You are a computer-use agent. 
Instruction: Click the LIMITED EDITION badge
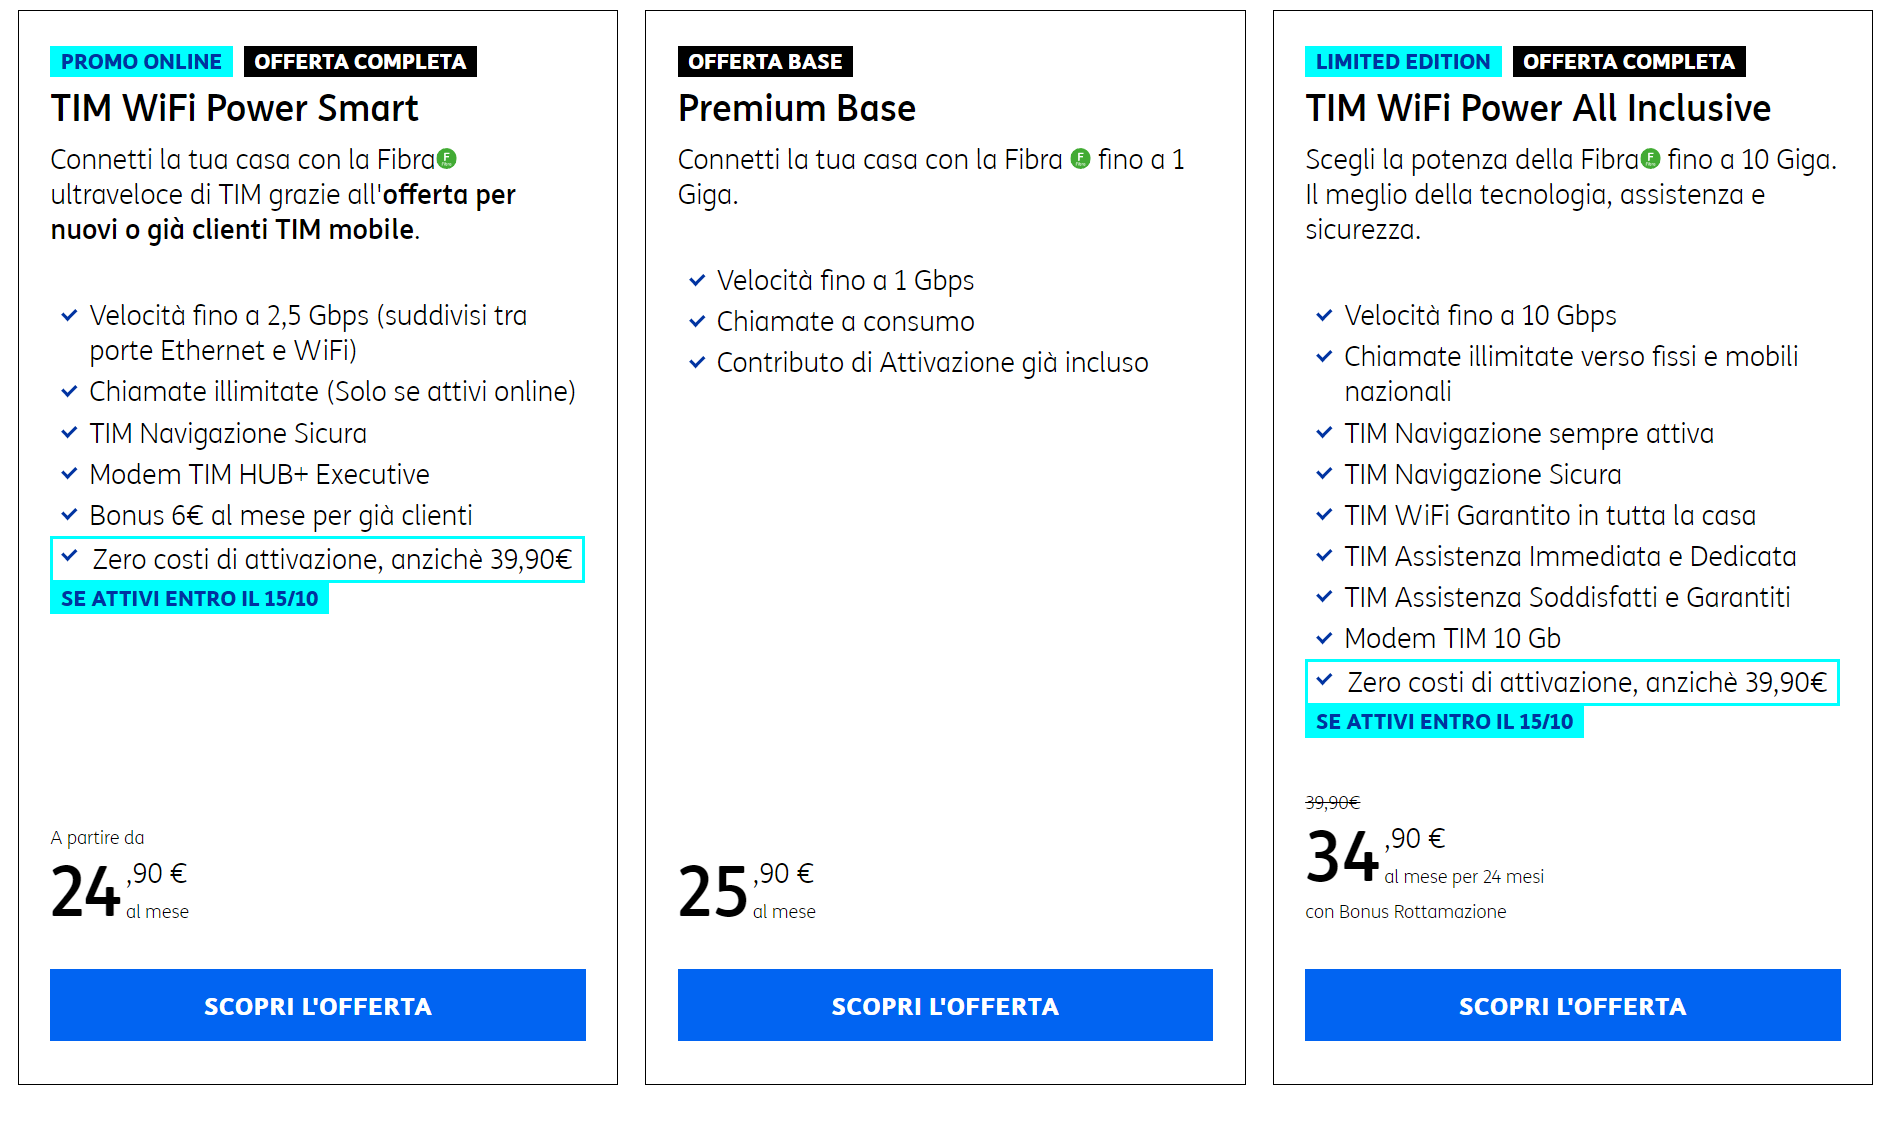point(1402,62)
